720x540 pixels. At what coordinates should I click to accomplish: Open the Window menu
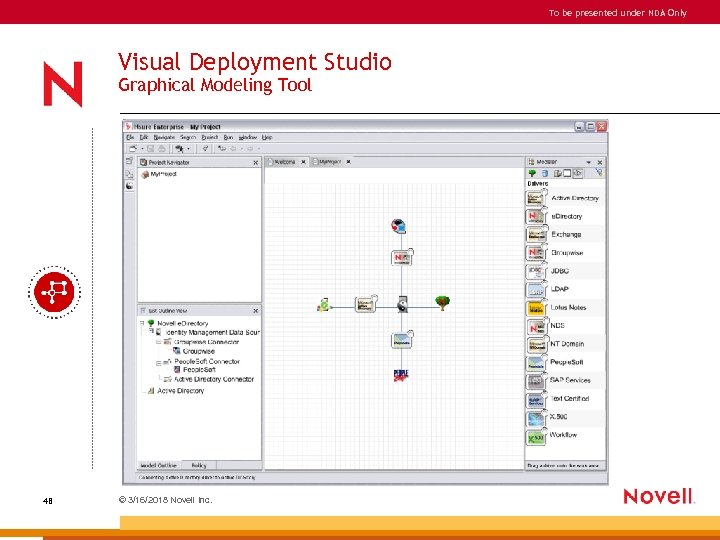pos(248,137)
